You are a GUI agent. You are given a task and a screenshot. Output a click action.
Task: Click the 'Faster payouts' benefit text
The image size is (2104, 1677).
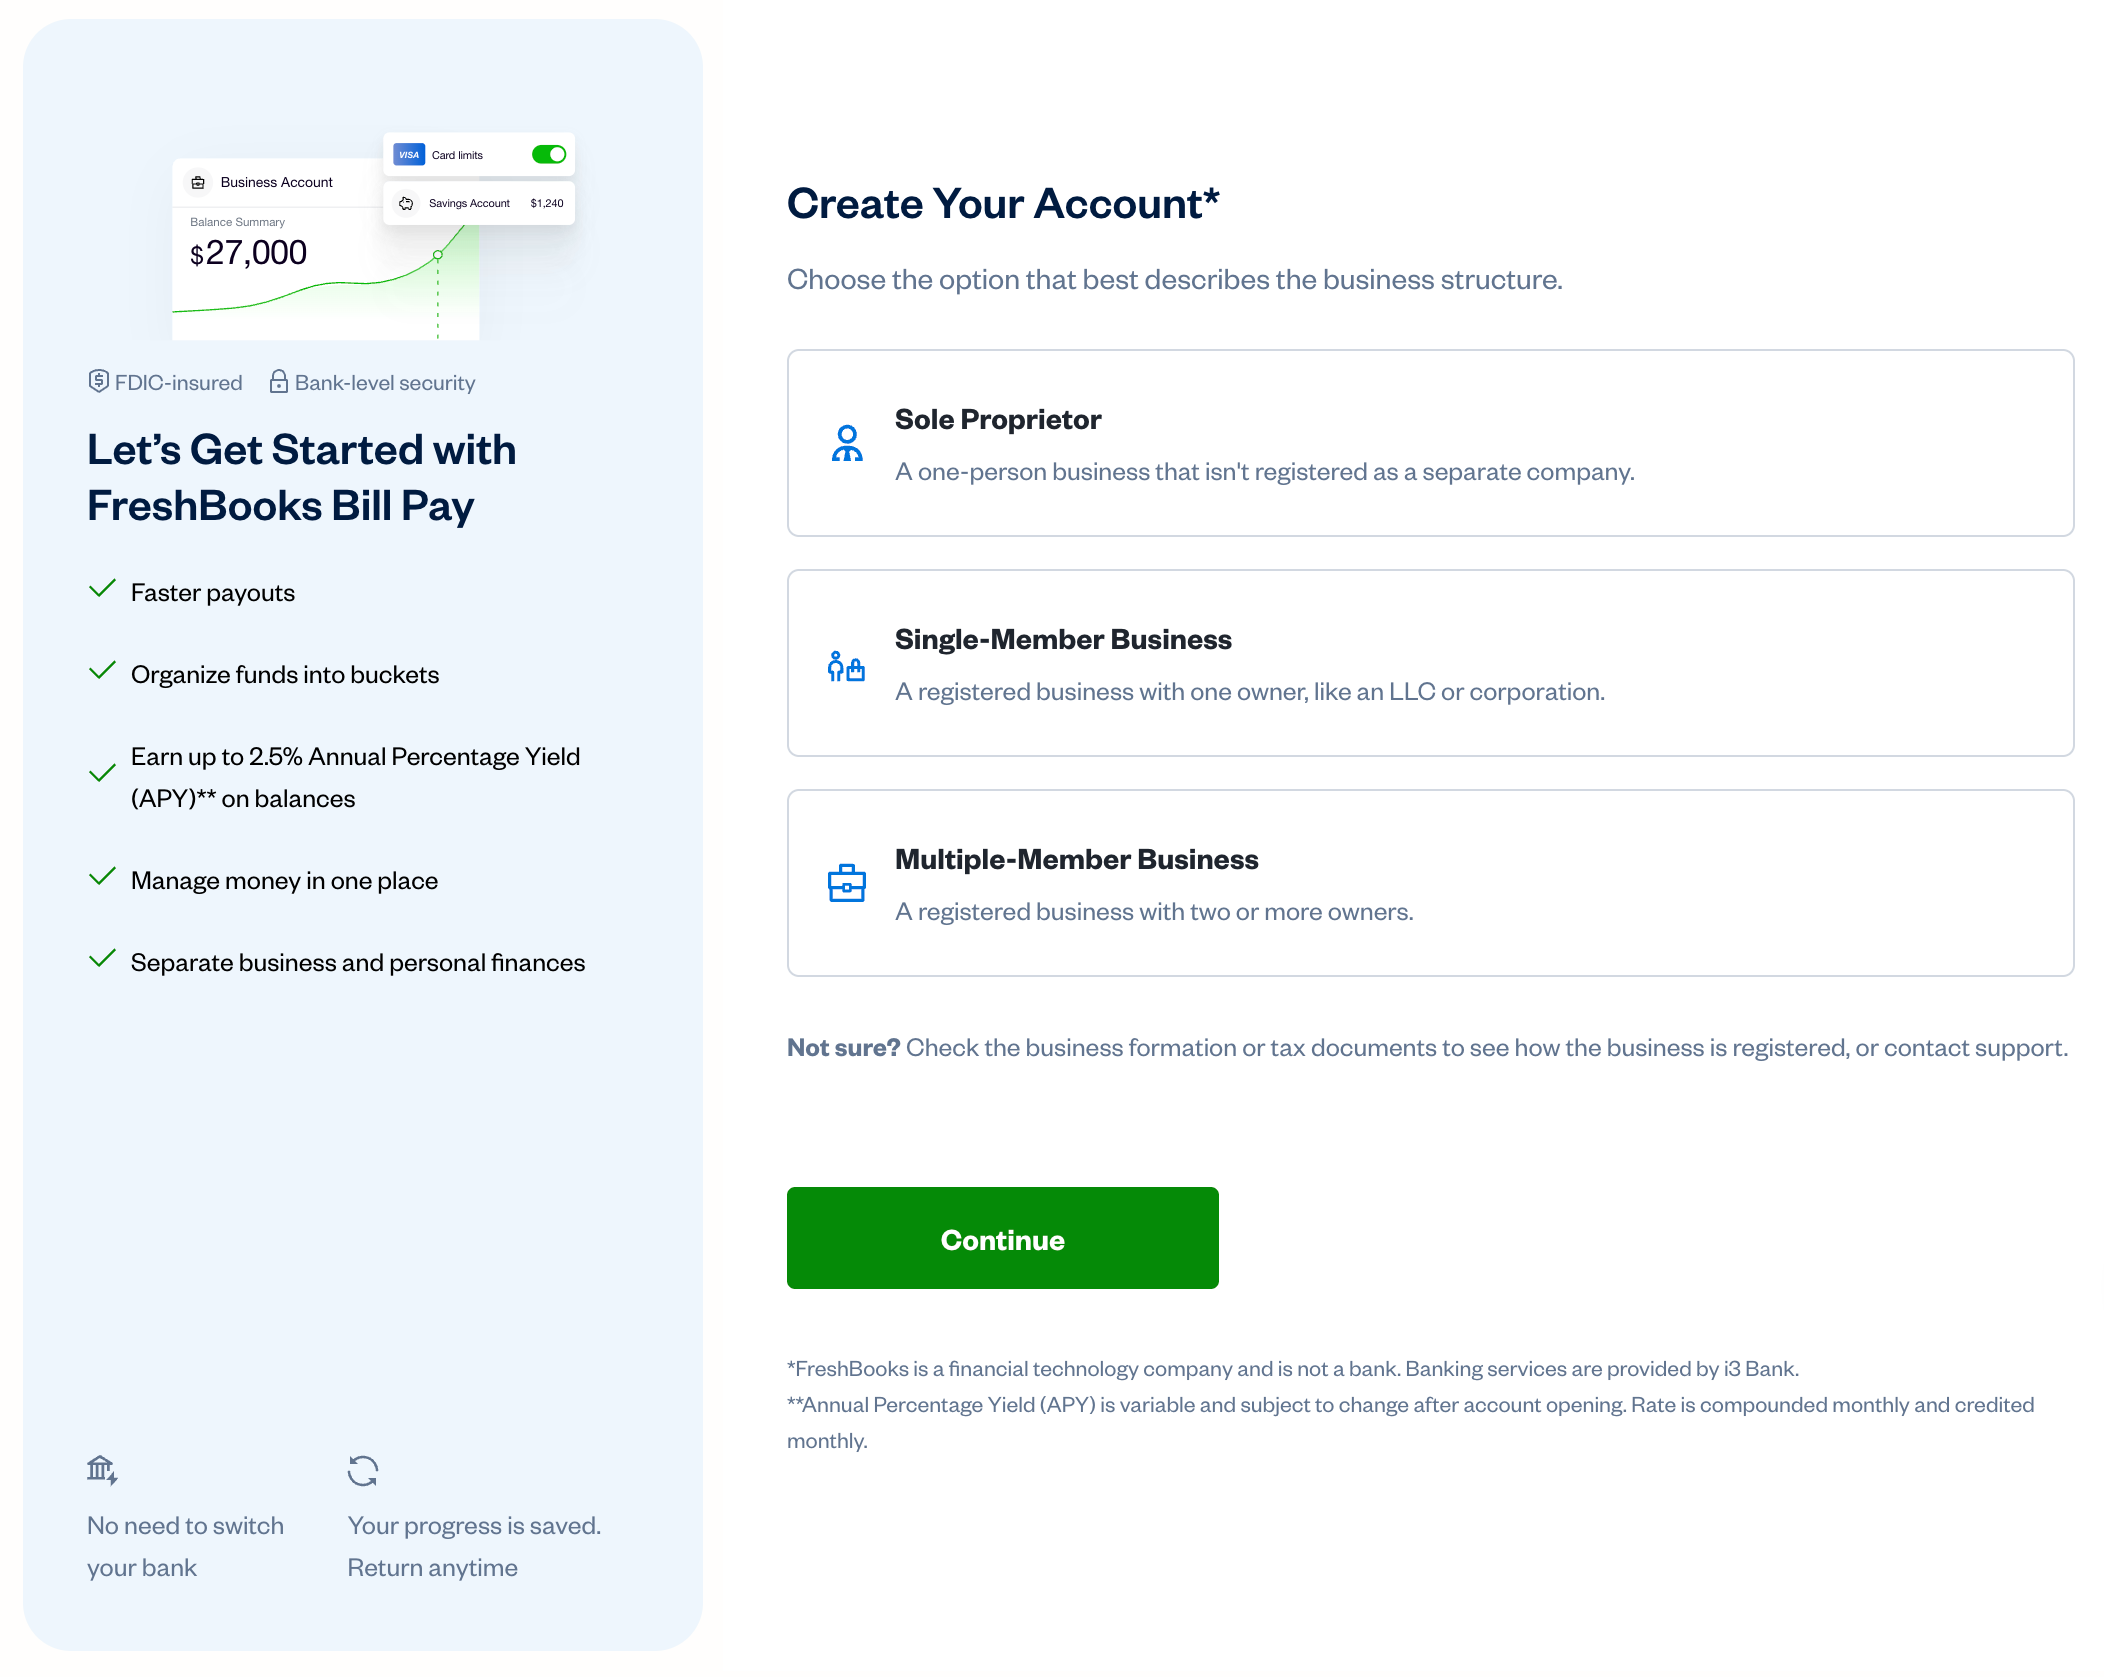[x=213, y=593]
